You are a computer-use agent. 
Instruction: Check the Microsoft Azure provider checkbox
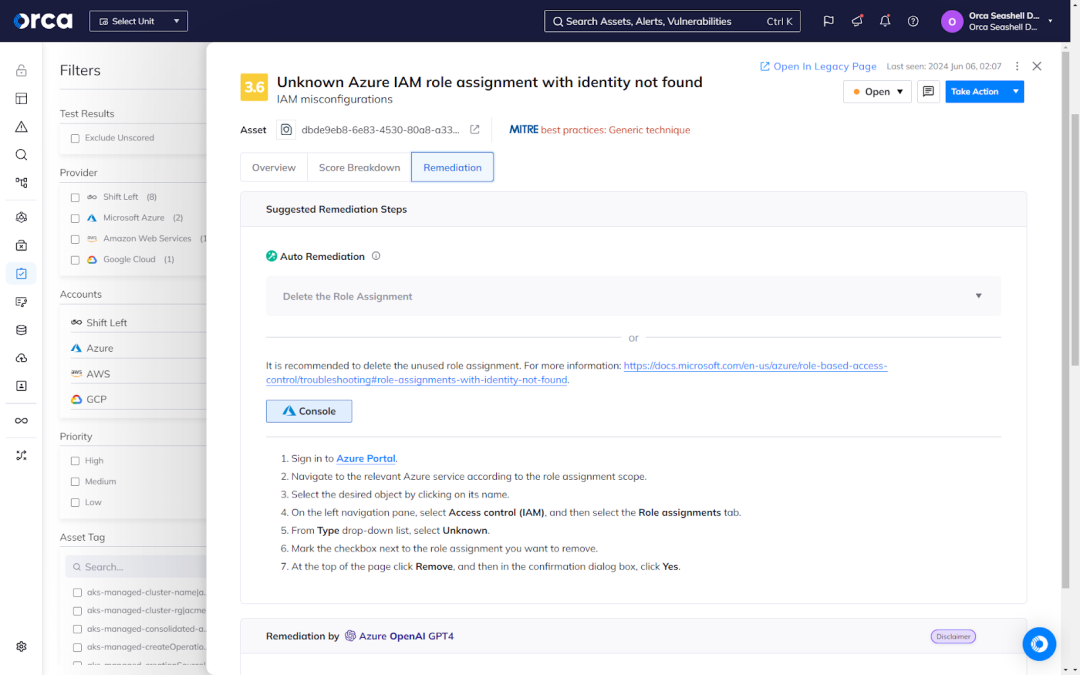tap(75, 218)
